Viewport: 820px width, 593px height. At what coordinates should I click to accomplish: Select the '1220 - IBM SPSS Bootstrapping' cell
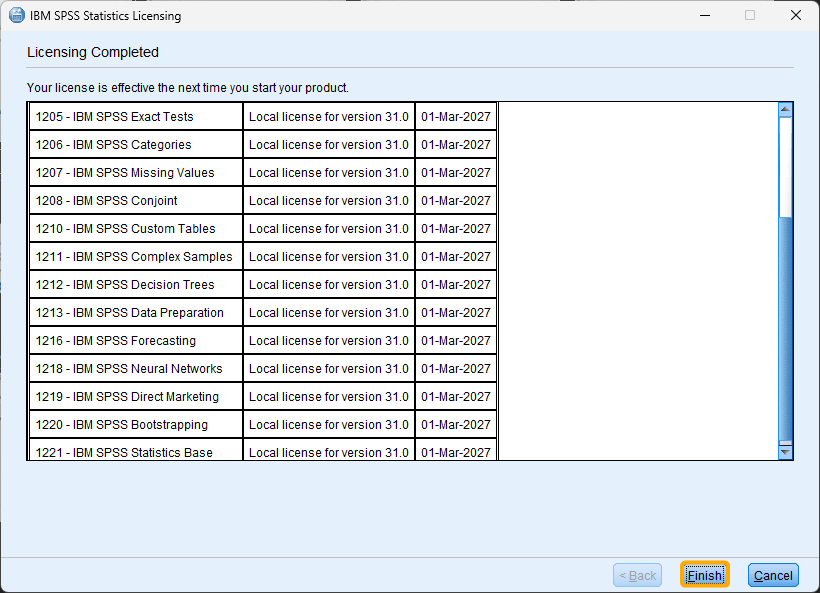click(x=136, y=424)
